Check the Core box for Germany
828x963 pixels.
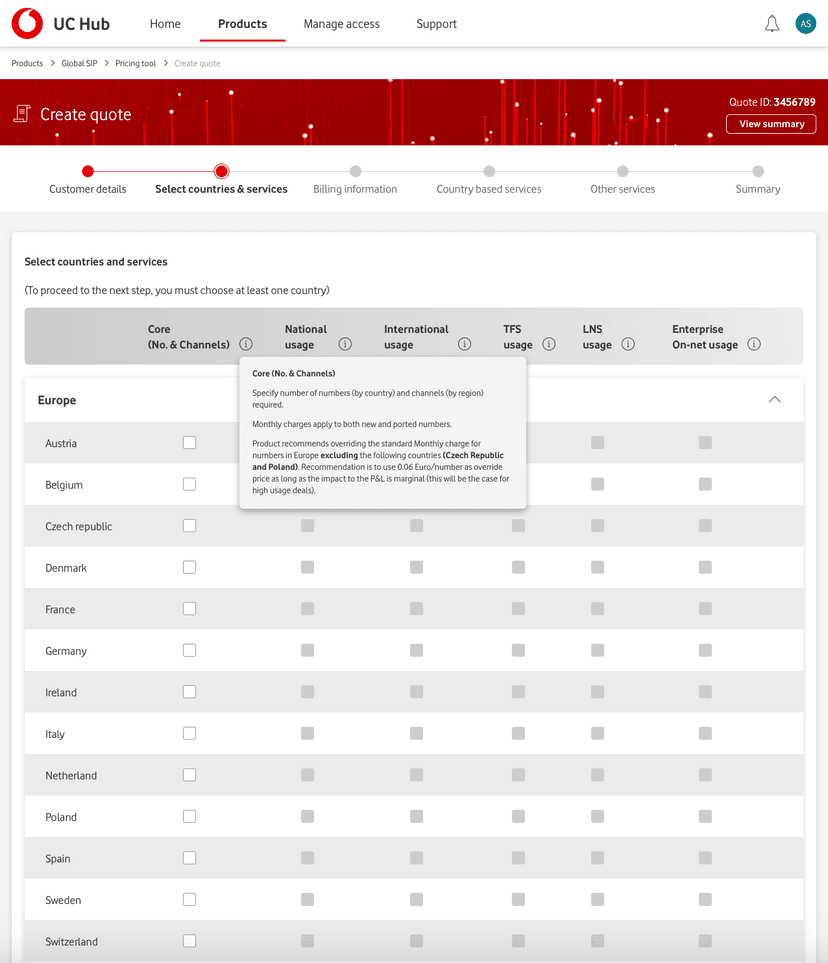coord(189,650)
